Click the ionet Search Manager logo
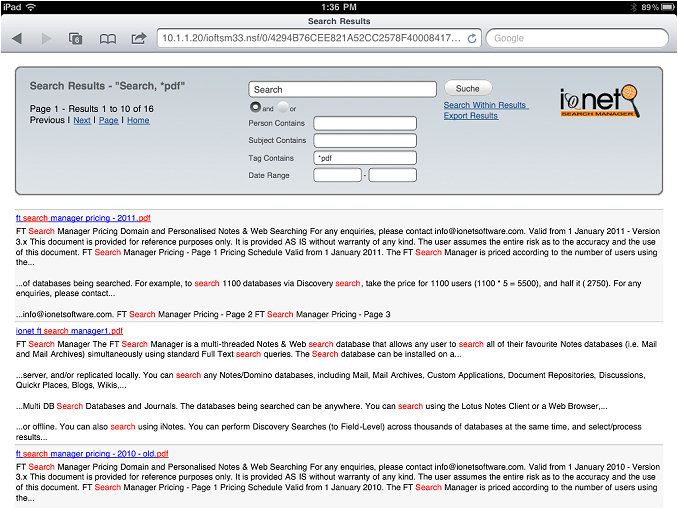 [600, 101]
